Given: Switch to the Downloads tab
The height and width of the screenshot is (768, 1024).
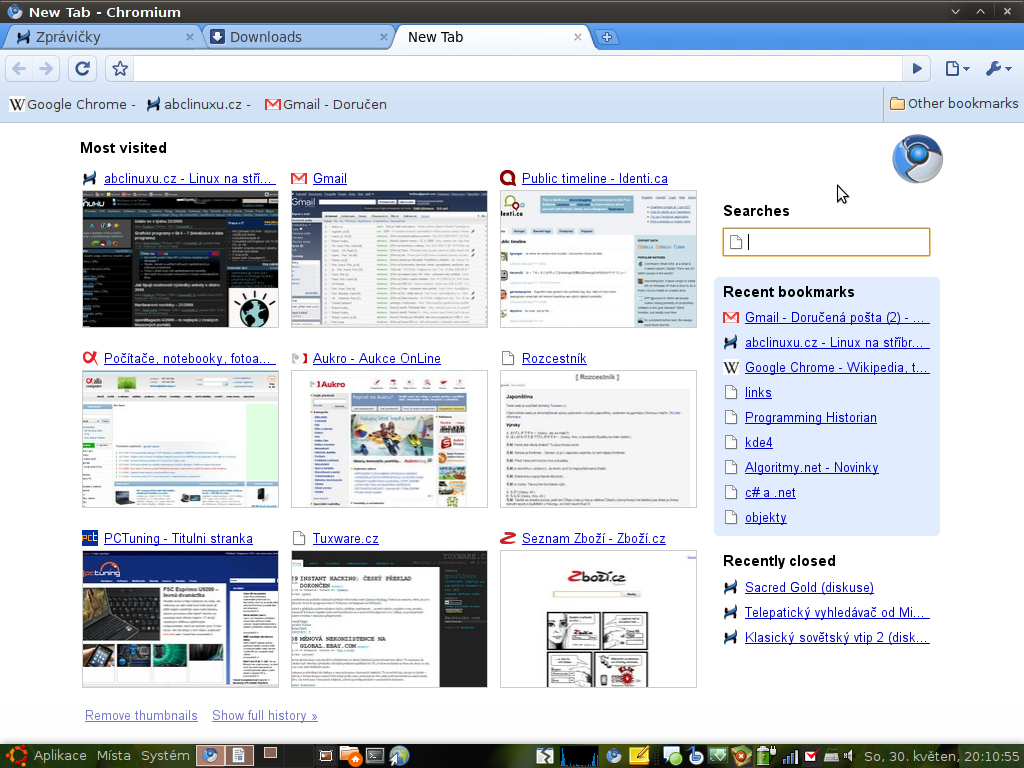Looking at the screenshot, I should tap(297, 37).
